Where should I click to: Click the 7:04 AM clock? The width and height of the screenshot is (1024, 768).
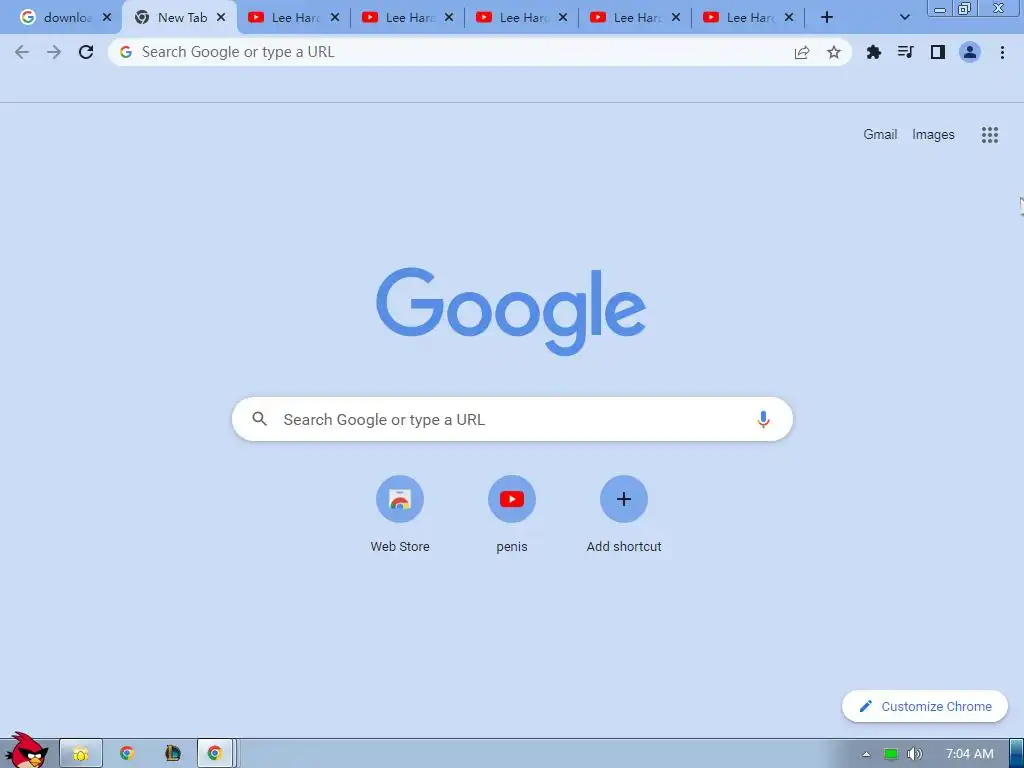pos(969,754)
